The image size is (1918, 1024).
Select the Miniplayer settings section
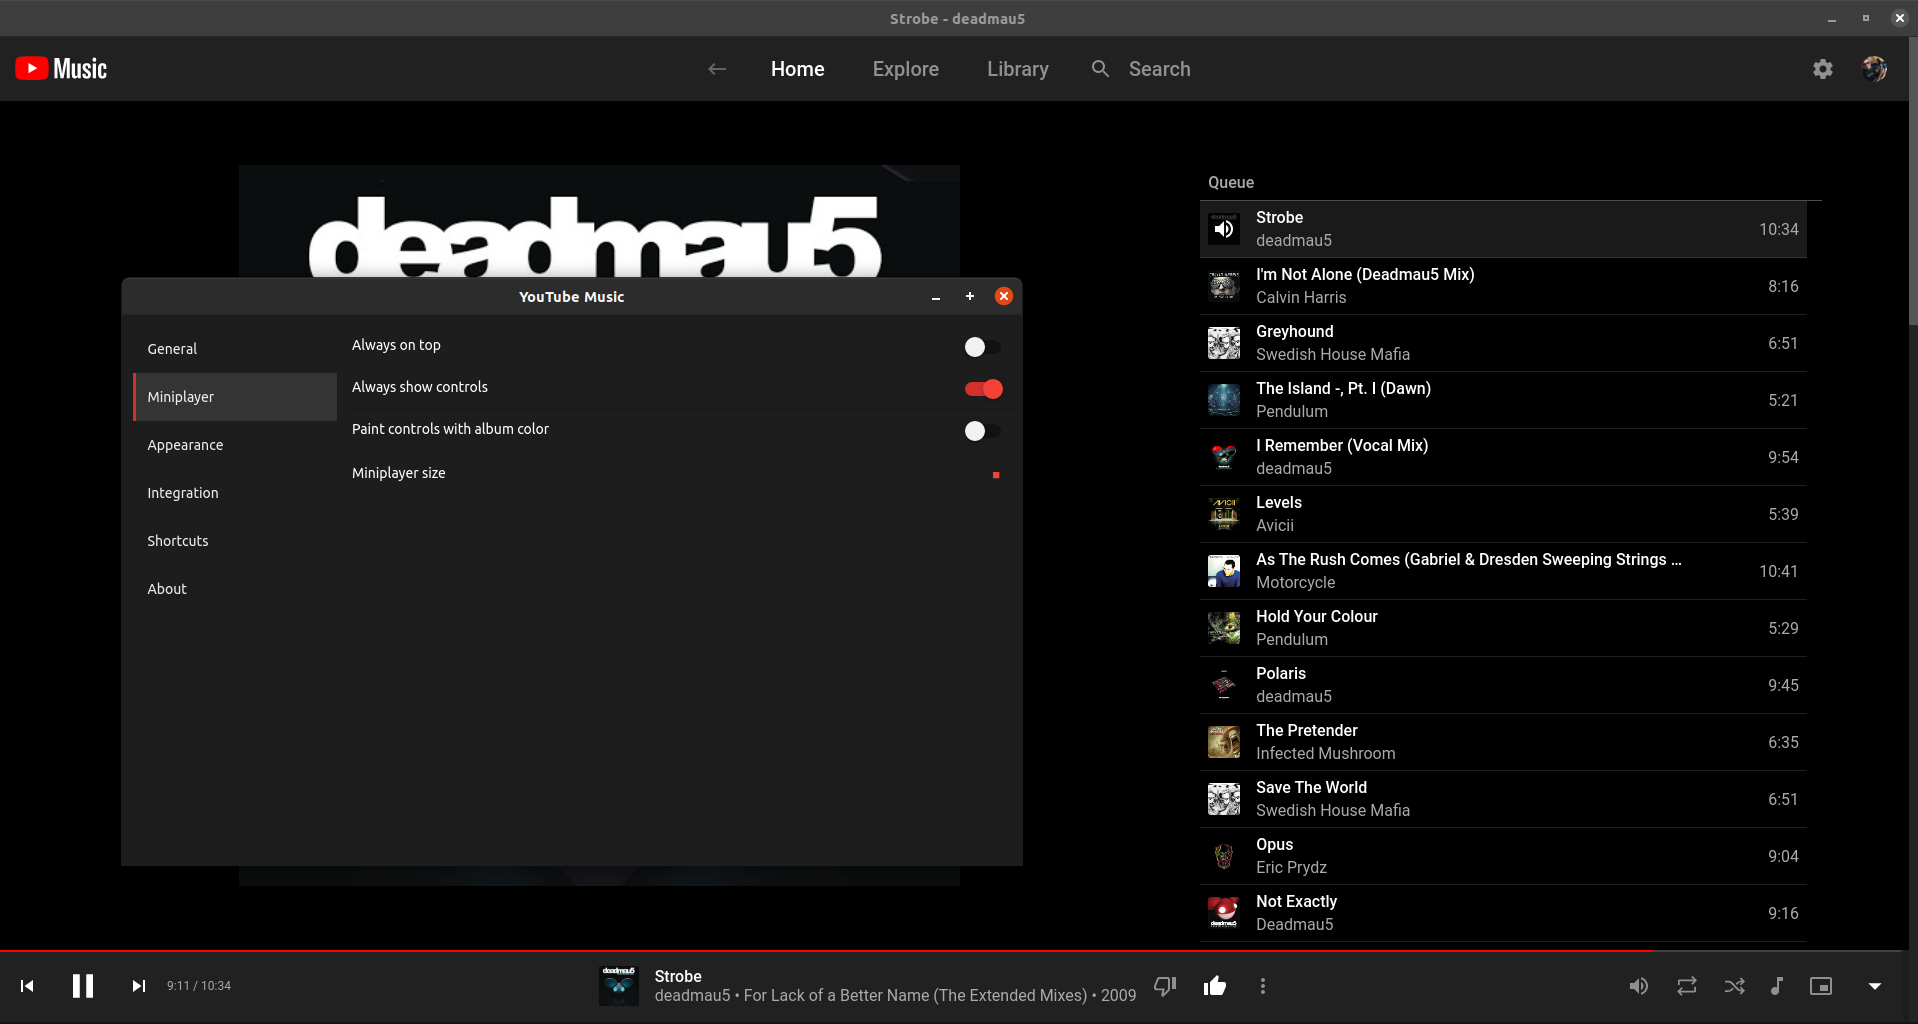coord(235,397)
